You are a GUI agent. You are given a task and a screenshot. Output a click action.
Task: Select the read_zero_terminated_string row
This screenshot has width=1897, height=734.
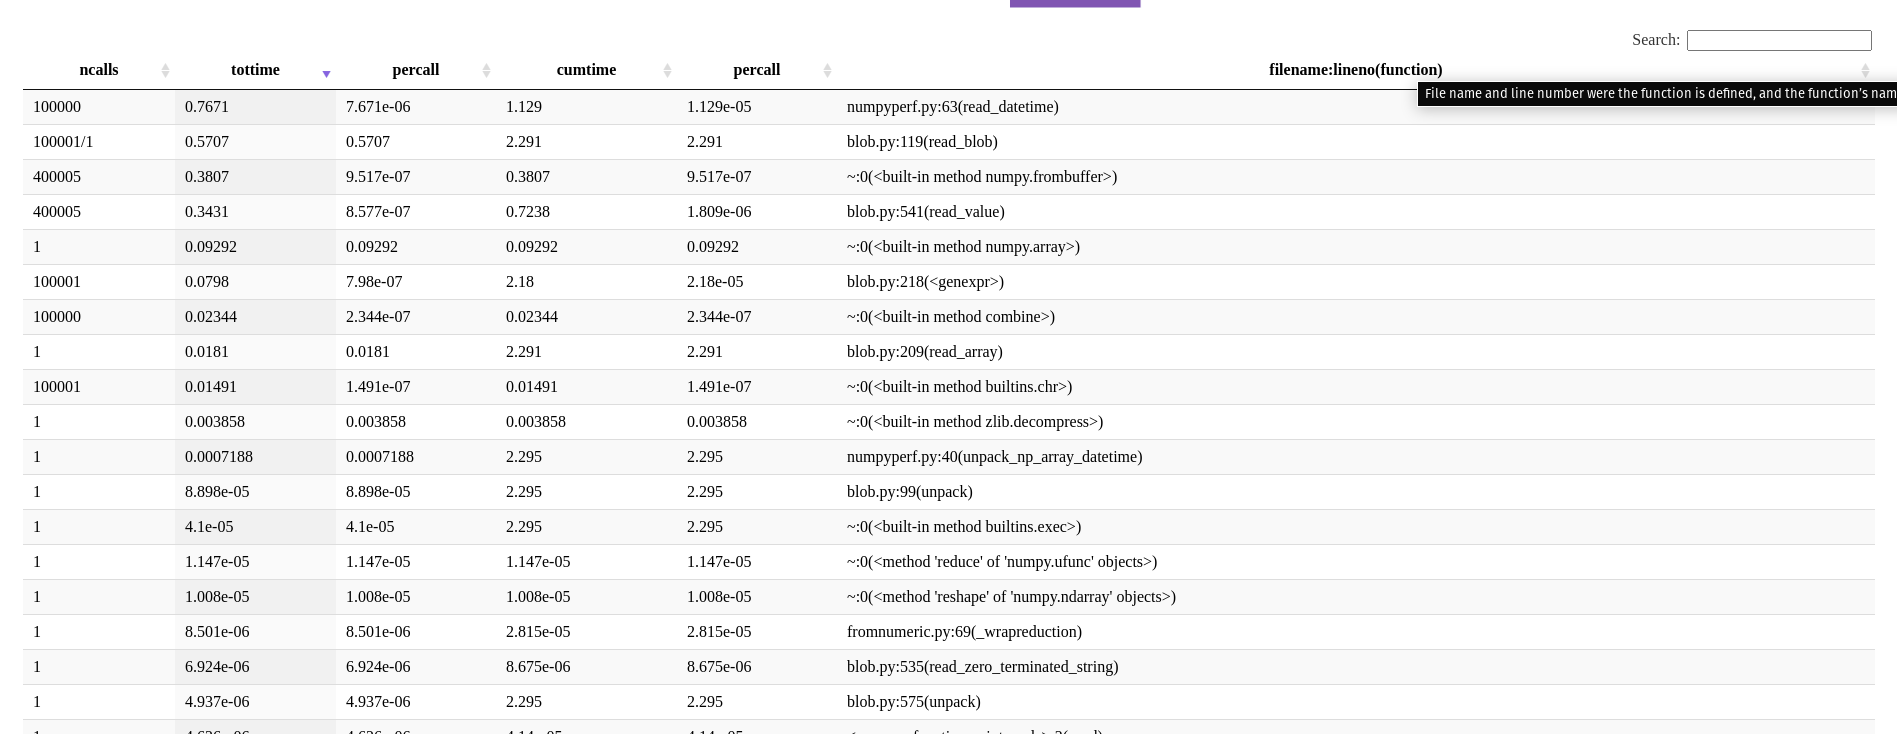pyautogui.click(x=949, y=667)
